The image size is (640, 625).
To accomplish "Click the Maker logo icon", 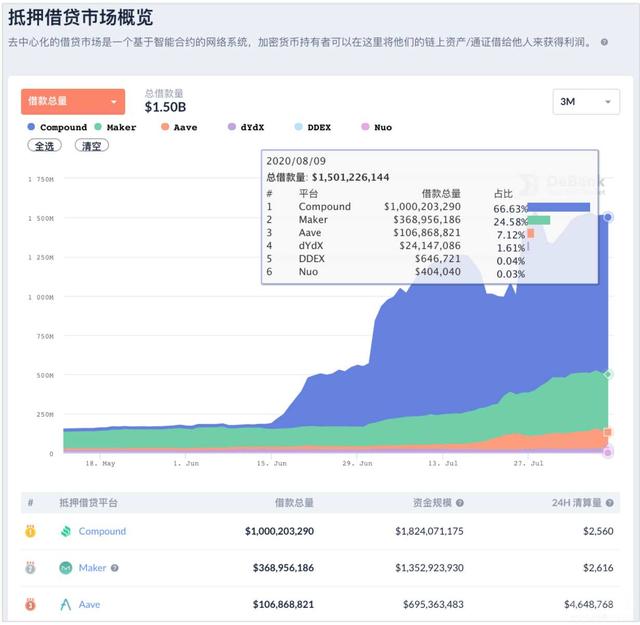I will (x=66, y=568).
